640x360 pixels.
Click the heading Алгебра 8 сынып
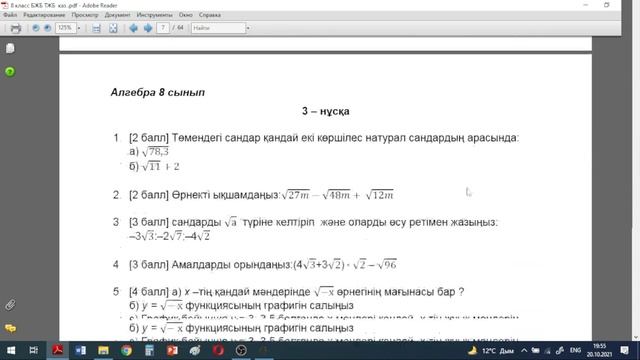(158, 92)
